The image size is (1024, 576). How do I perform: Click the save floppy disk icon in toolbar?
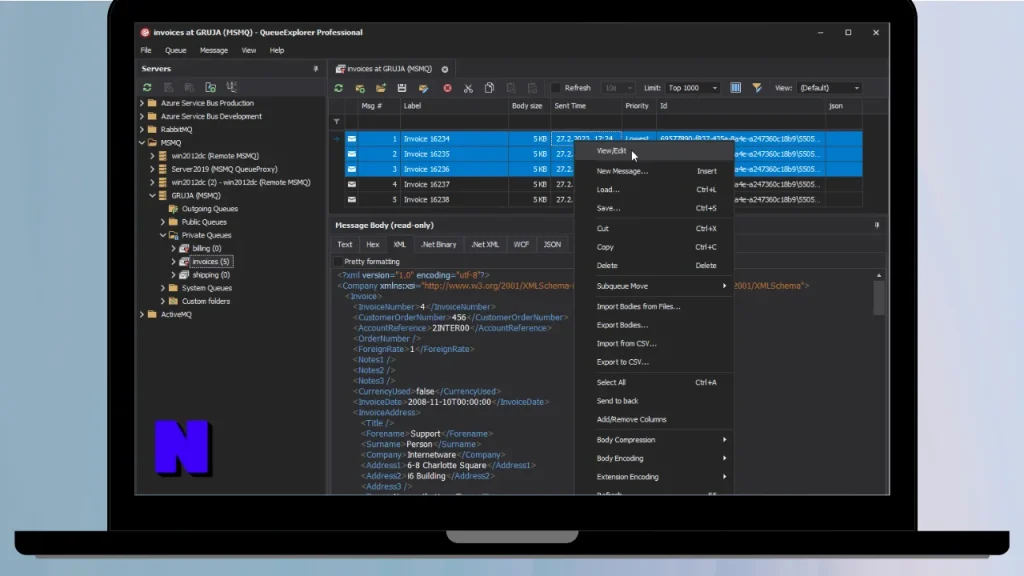point(402,88)
